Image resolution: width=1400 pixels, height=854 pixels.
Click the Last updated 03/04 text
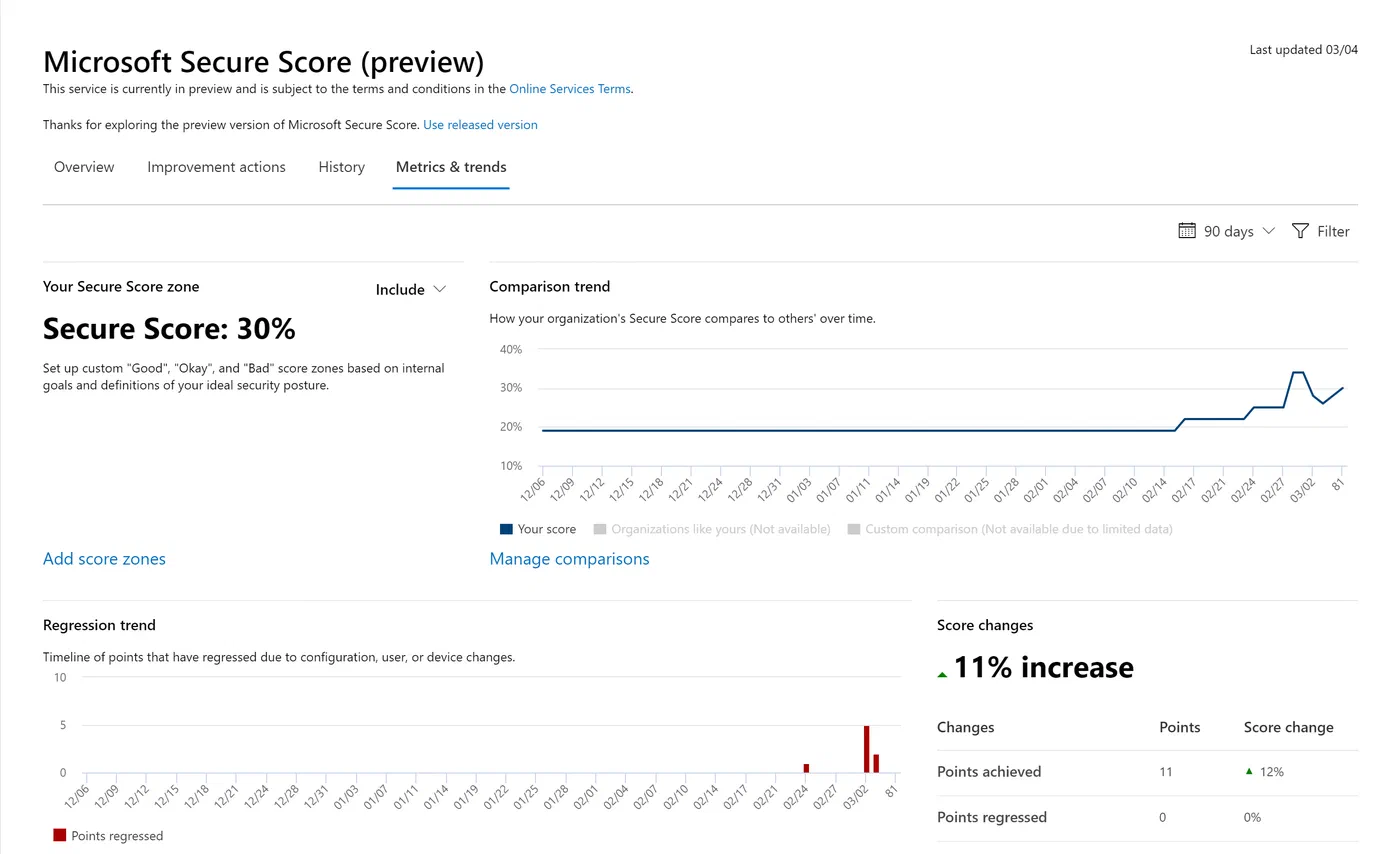pos(1304,50)
